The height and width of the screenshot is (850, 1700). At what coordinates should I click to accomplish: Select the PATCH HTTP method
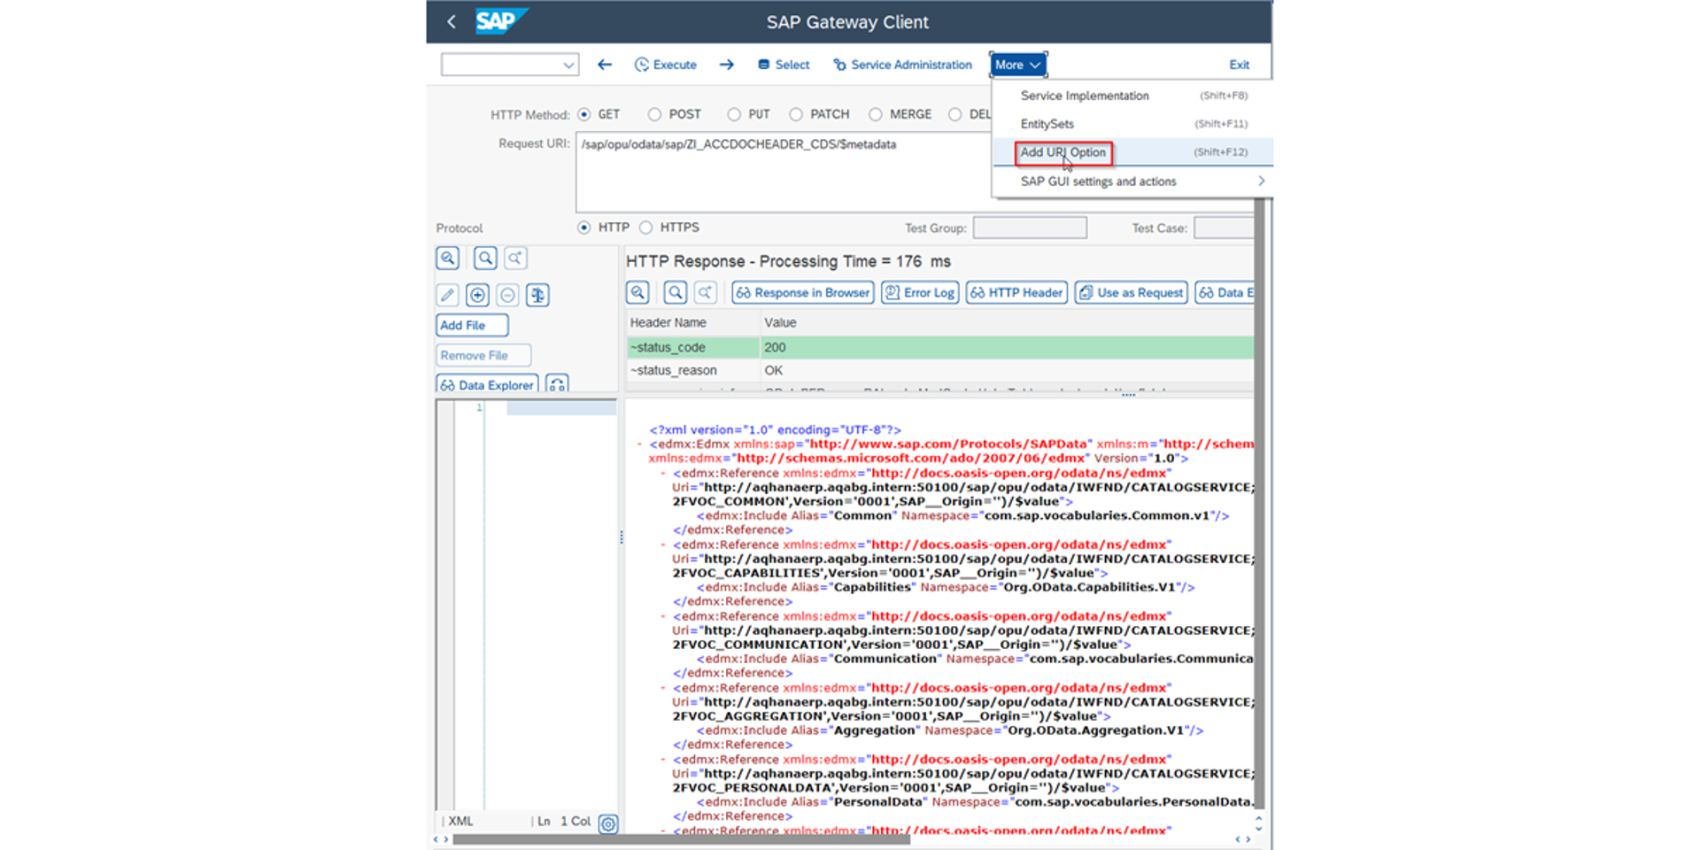(x=796, y=115)
